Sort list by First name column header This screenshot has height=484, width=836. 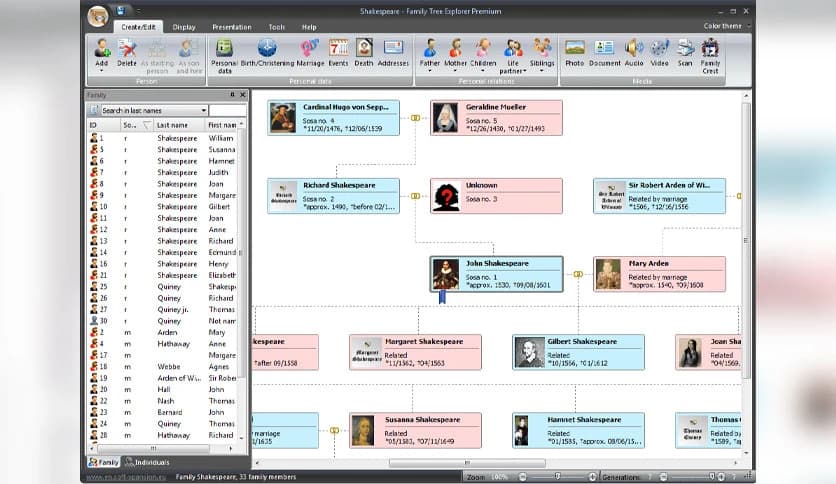click(223, 125)
